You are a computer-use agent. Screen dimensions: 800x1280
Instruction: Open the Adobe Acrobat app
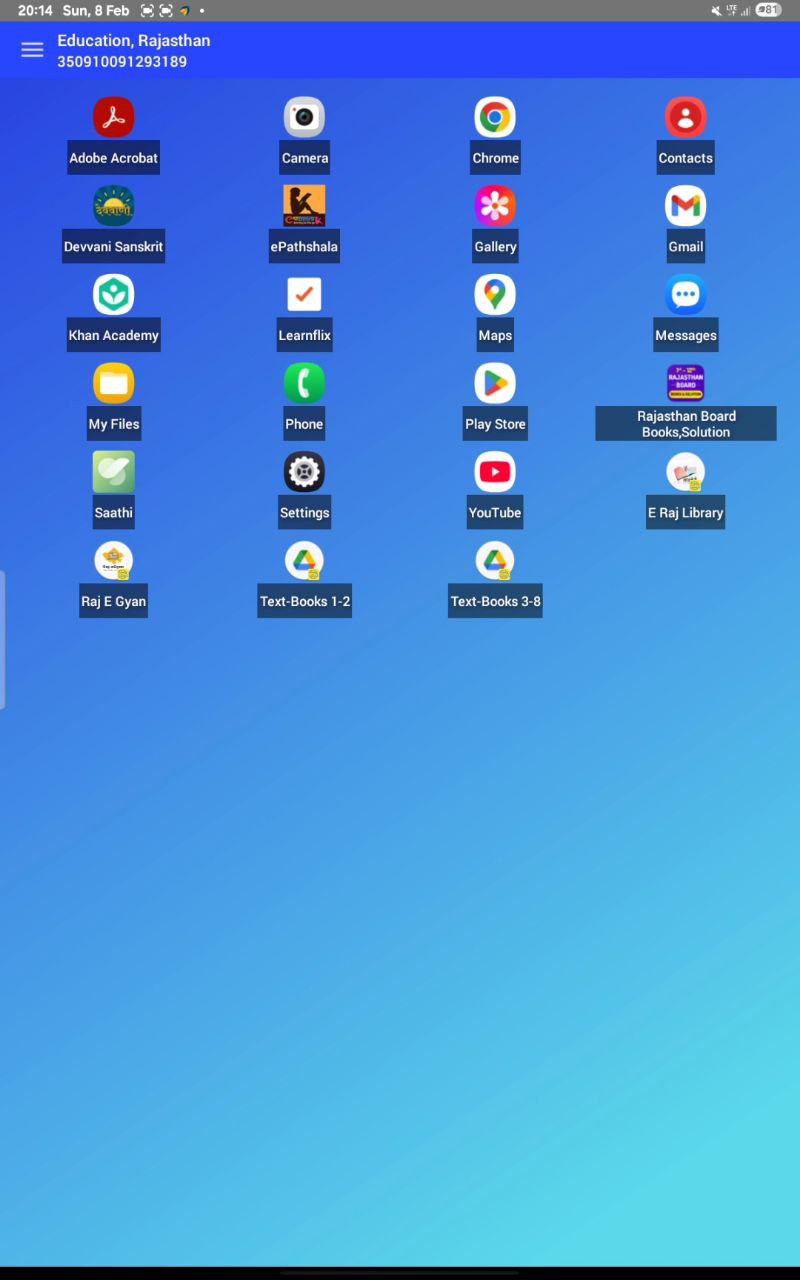pos(113,117)
